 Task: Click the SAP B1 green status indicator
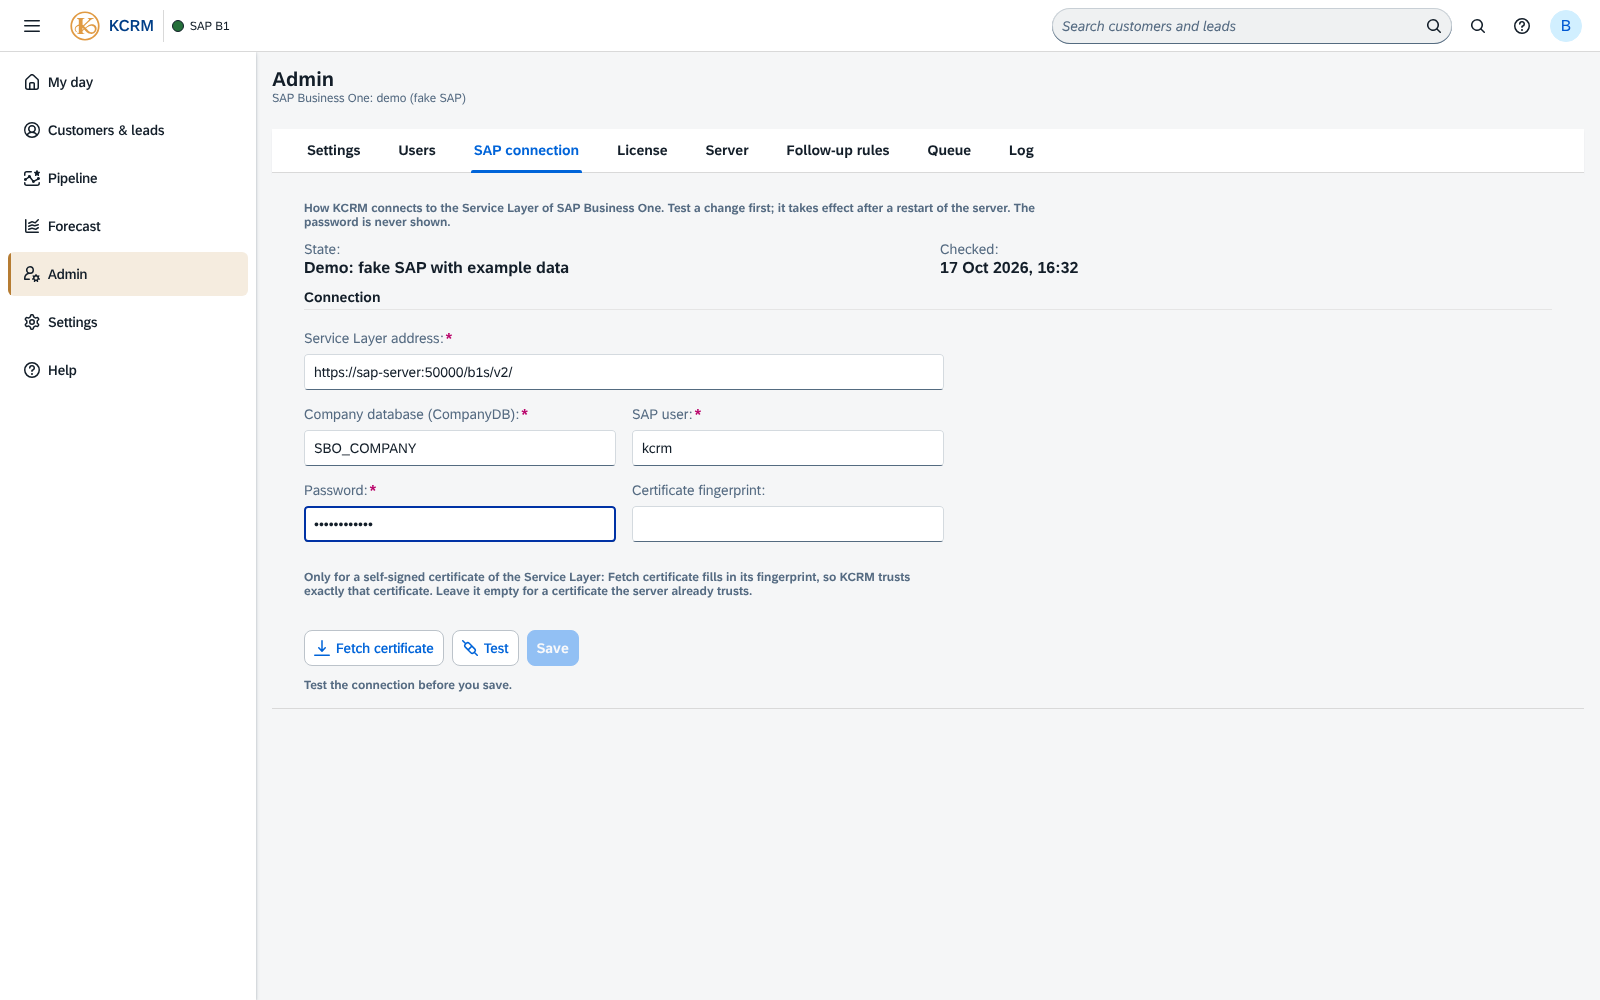click(x=178, y=26)
